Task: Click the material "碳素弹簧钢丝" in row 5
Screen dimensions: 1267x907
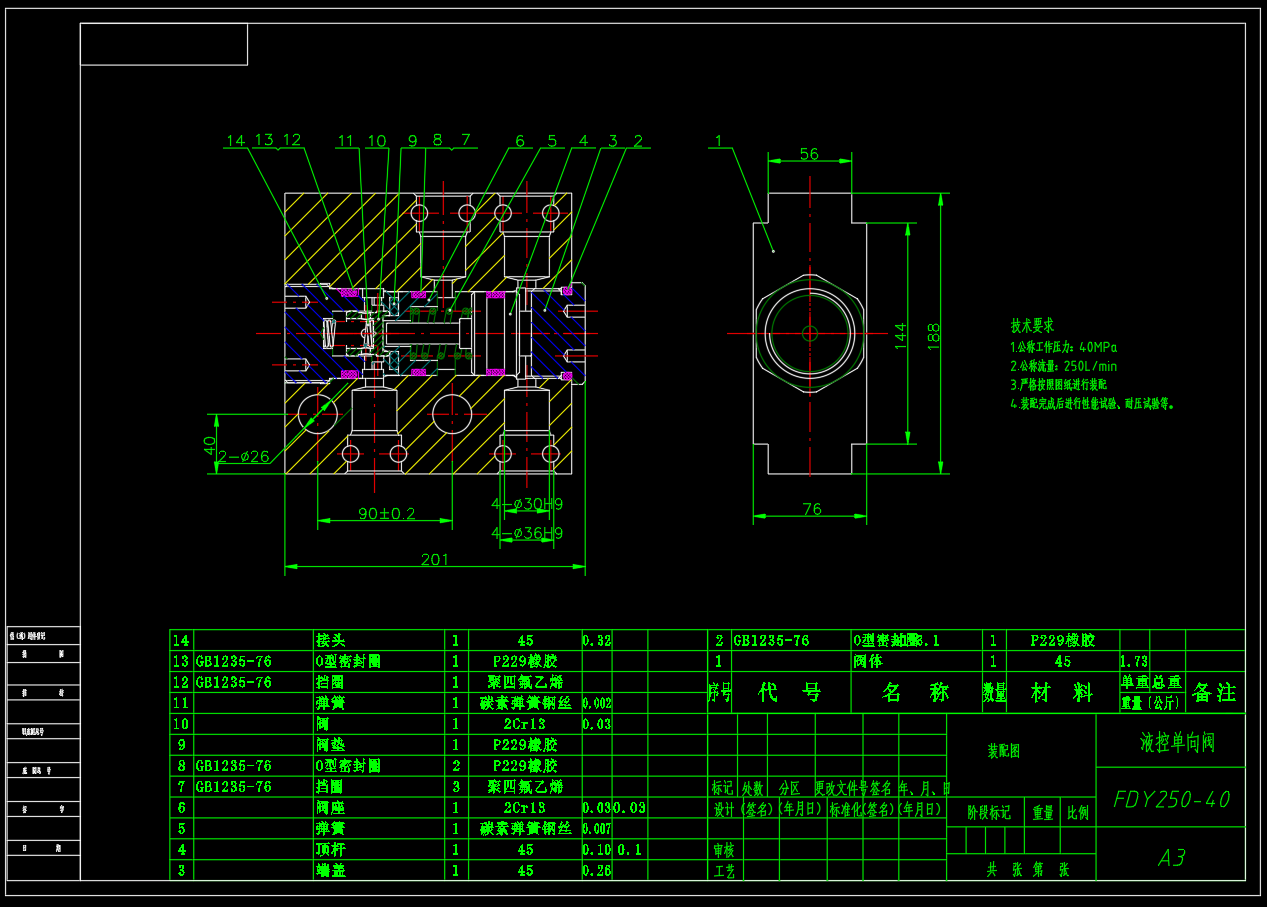Action: [x=526, y=828]
